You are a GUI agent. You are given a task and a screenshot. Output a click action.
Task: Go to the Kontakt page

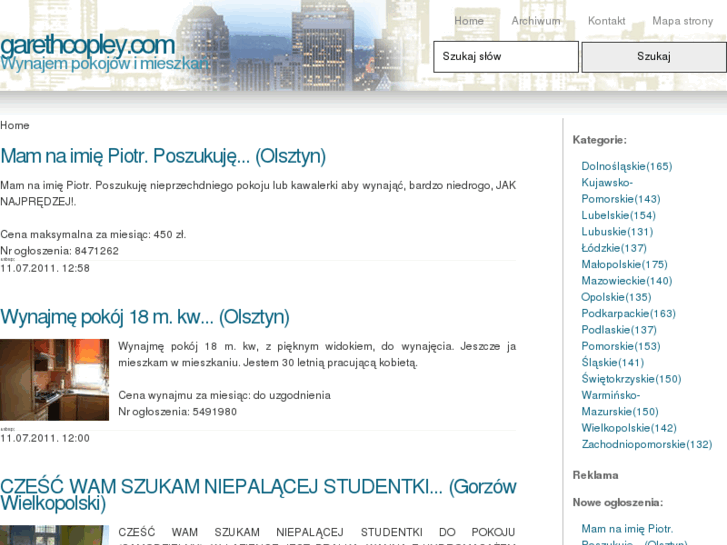click(606, 21)
